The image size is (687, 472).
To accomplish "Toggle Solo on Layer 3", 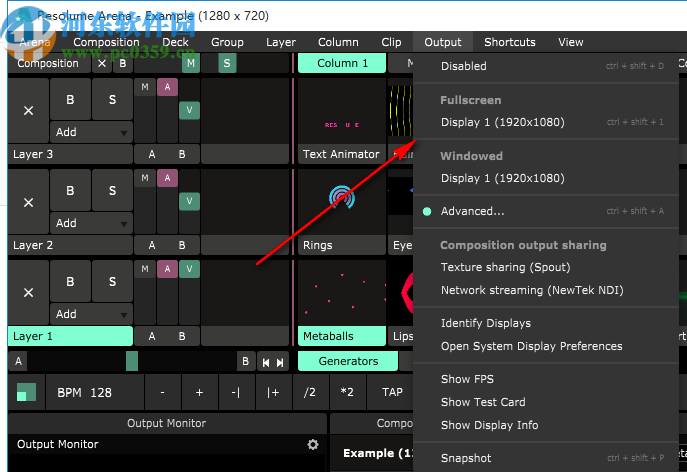I will tap(113, 100).
